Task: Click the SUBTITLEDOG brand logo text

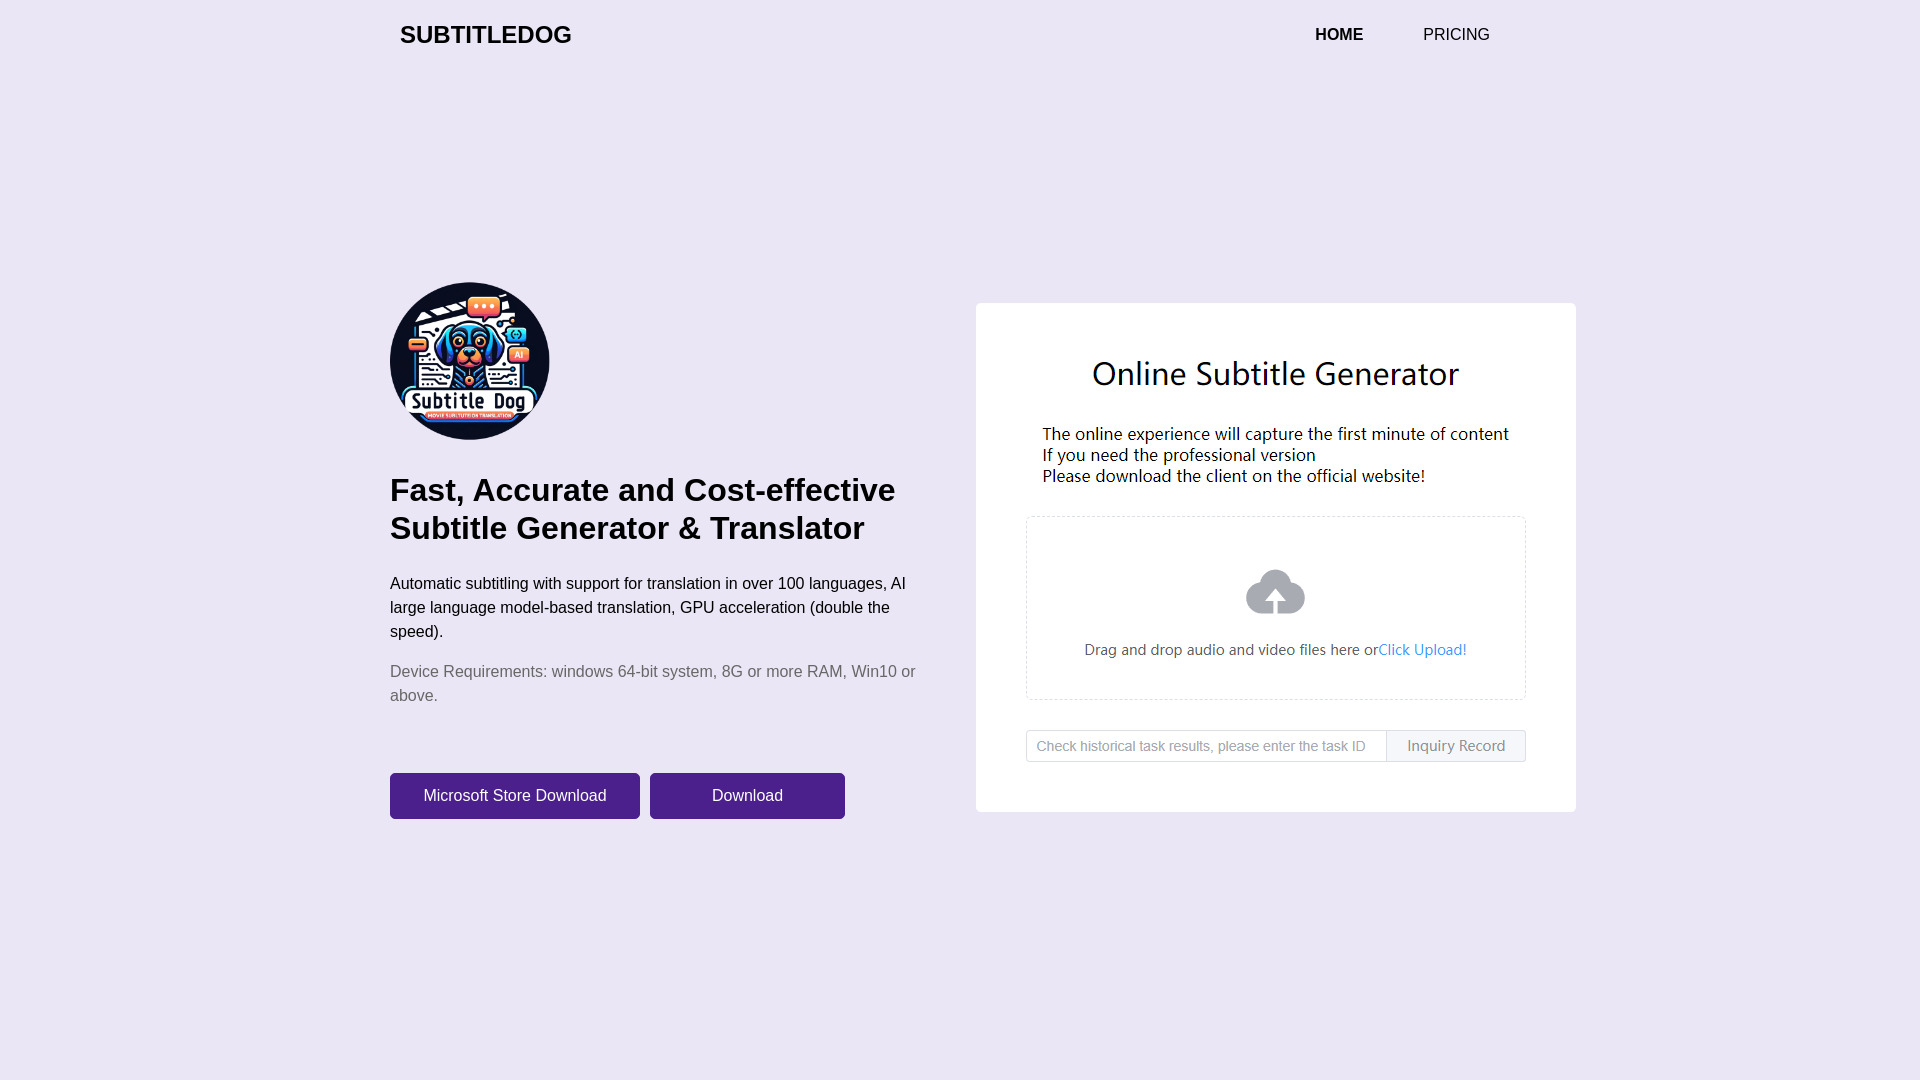Action: click(x=485, y=34)
